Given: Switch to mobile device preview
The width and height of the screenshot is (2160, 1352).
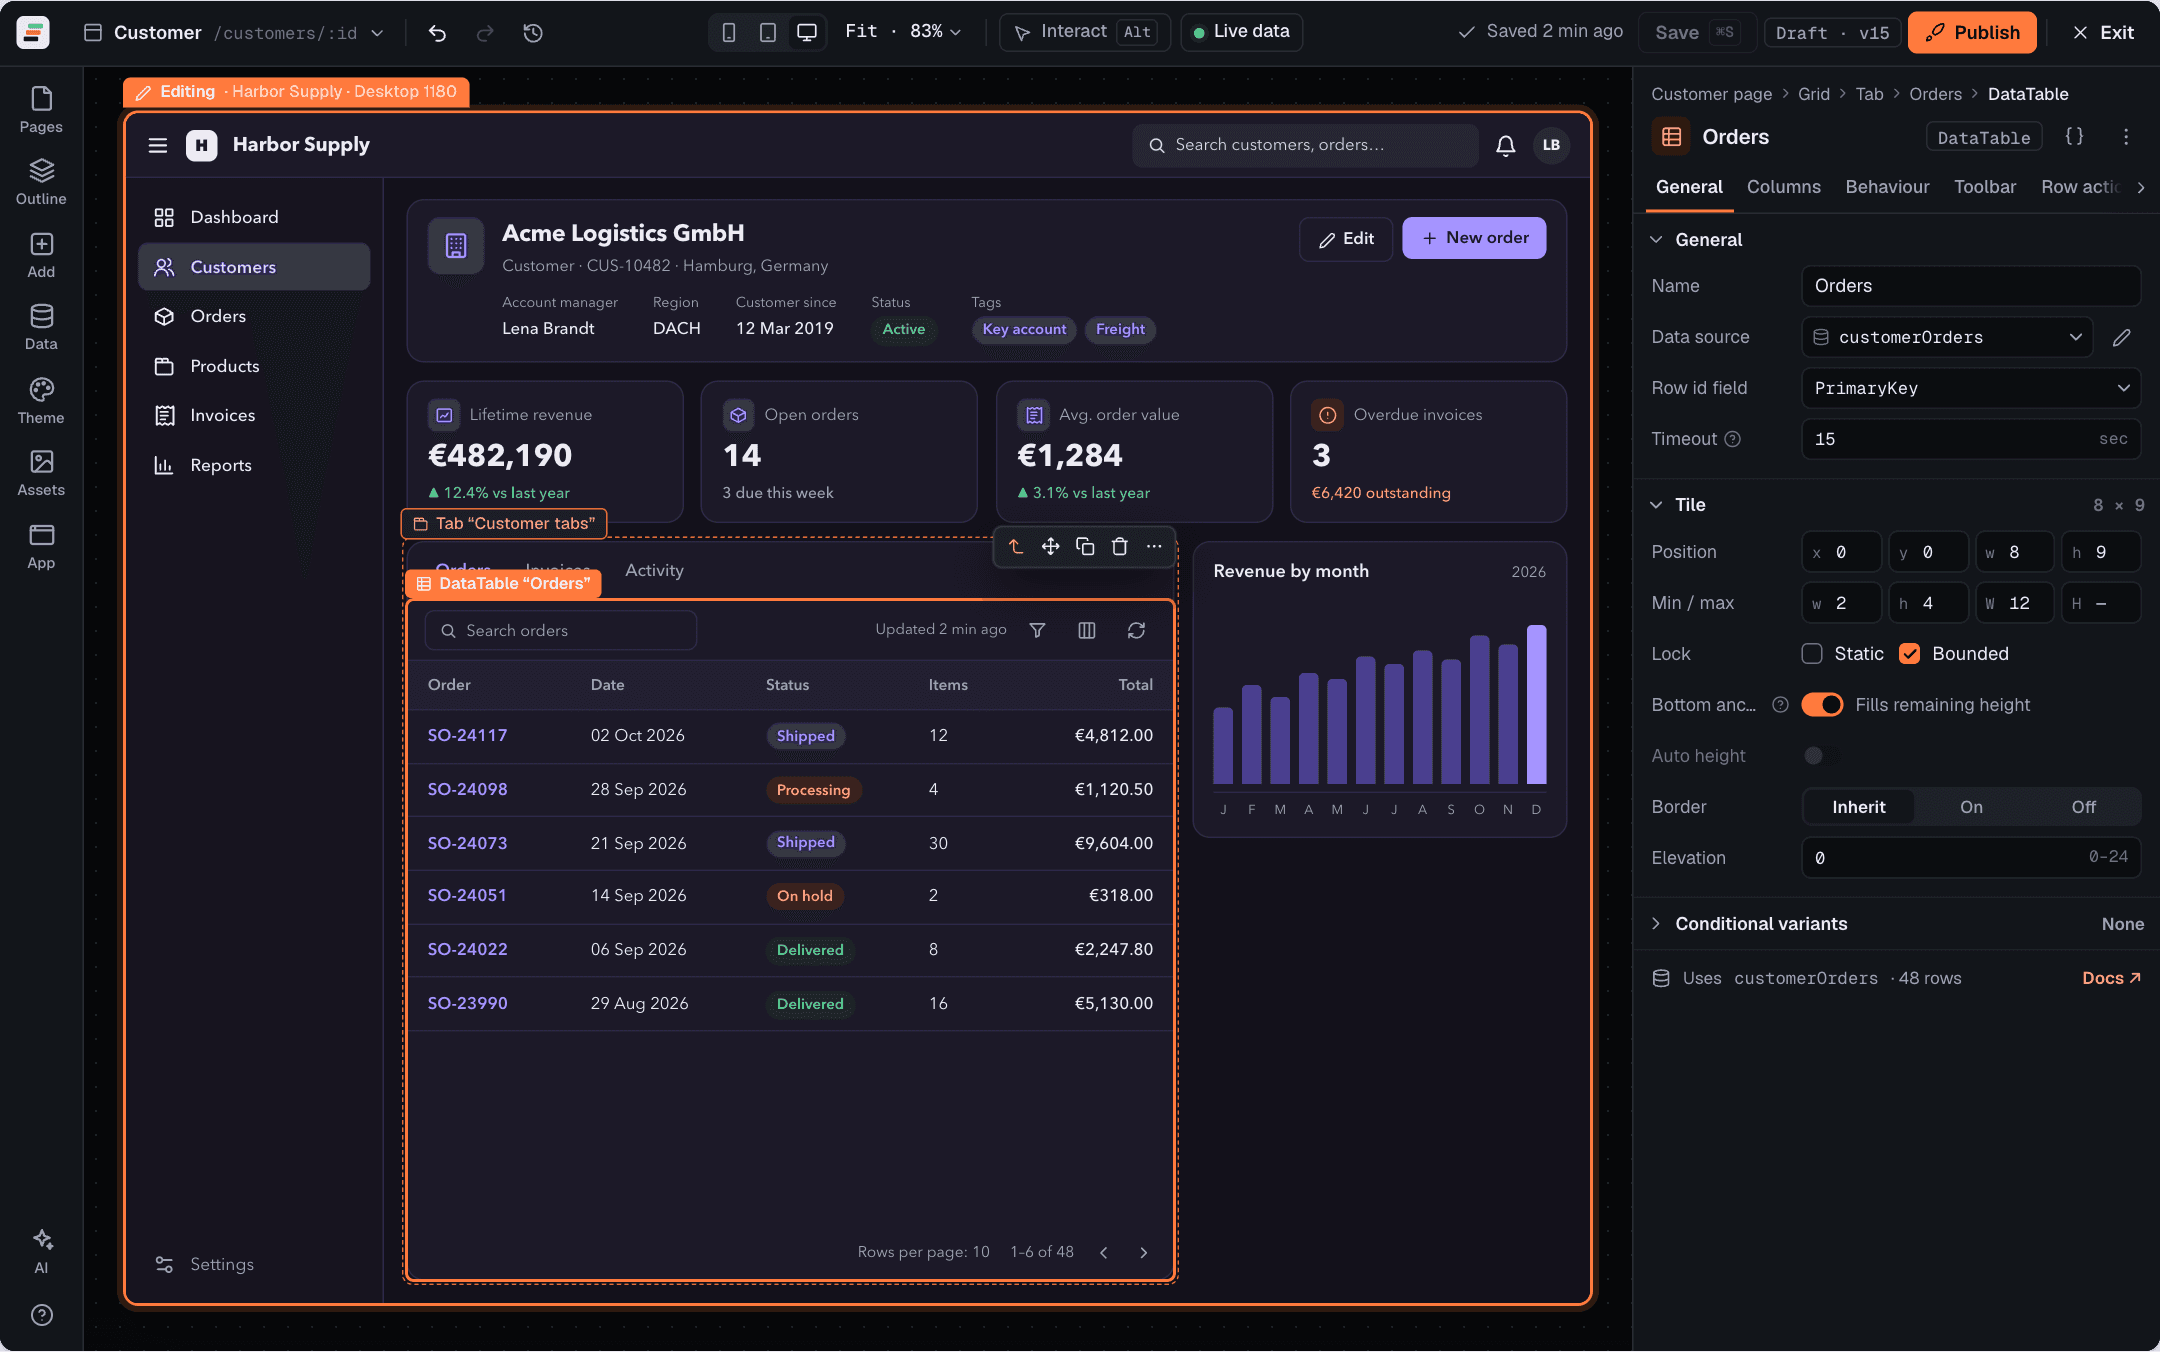Looking at the screenshot, I should [x=729, y=33].
